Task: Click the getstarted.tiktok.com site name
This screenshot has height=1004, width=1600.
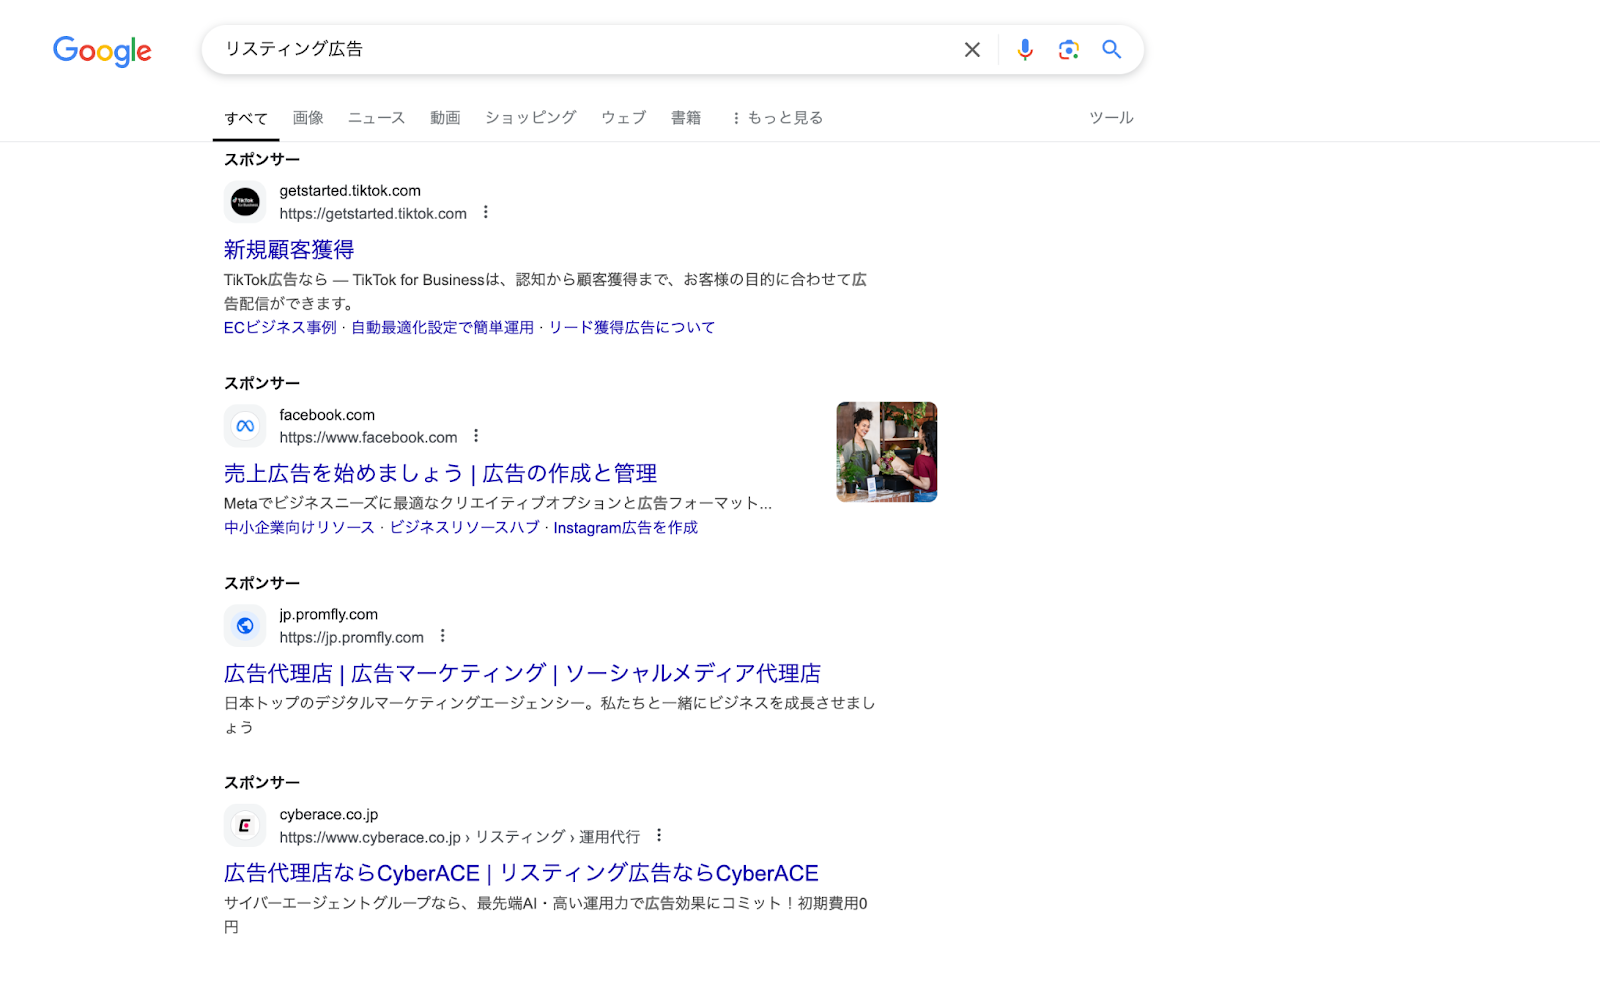Action: pos(350,191)
